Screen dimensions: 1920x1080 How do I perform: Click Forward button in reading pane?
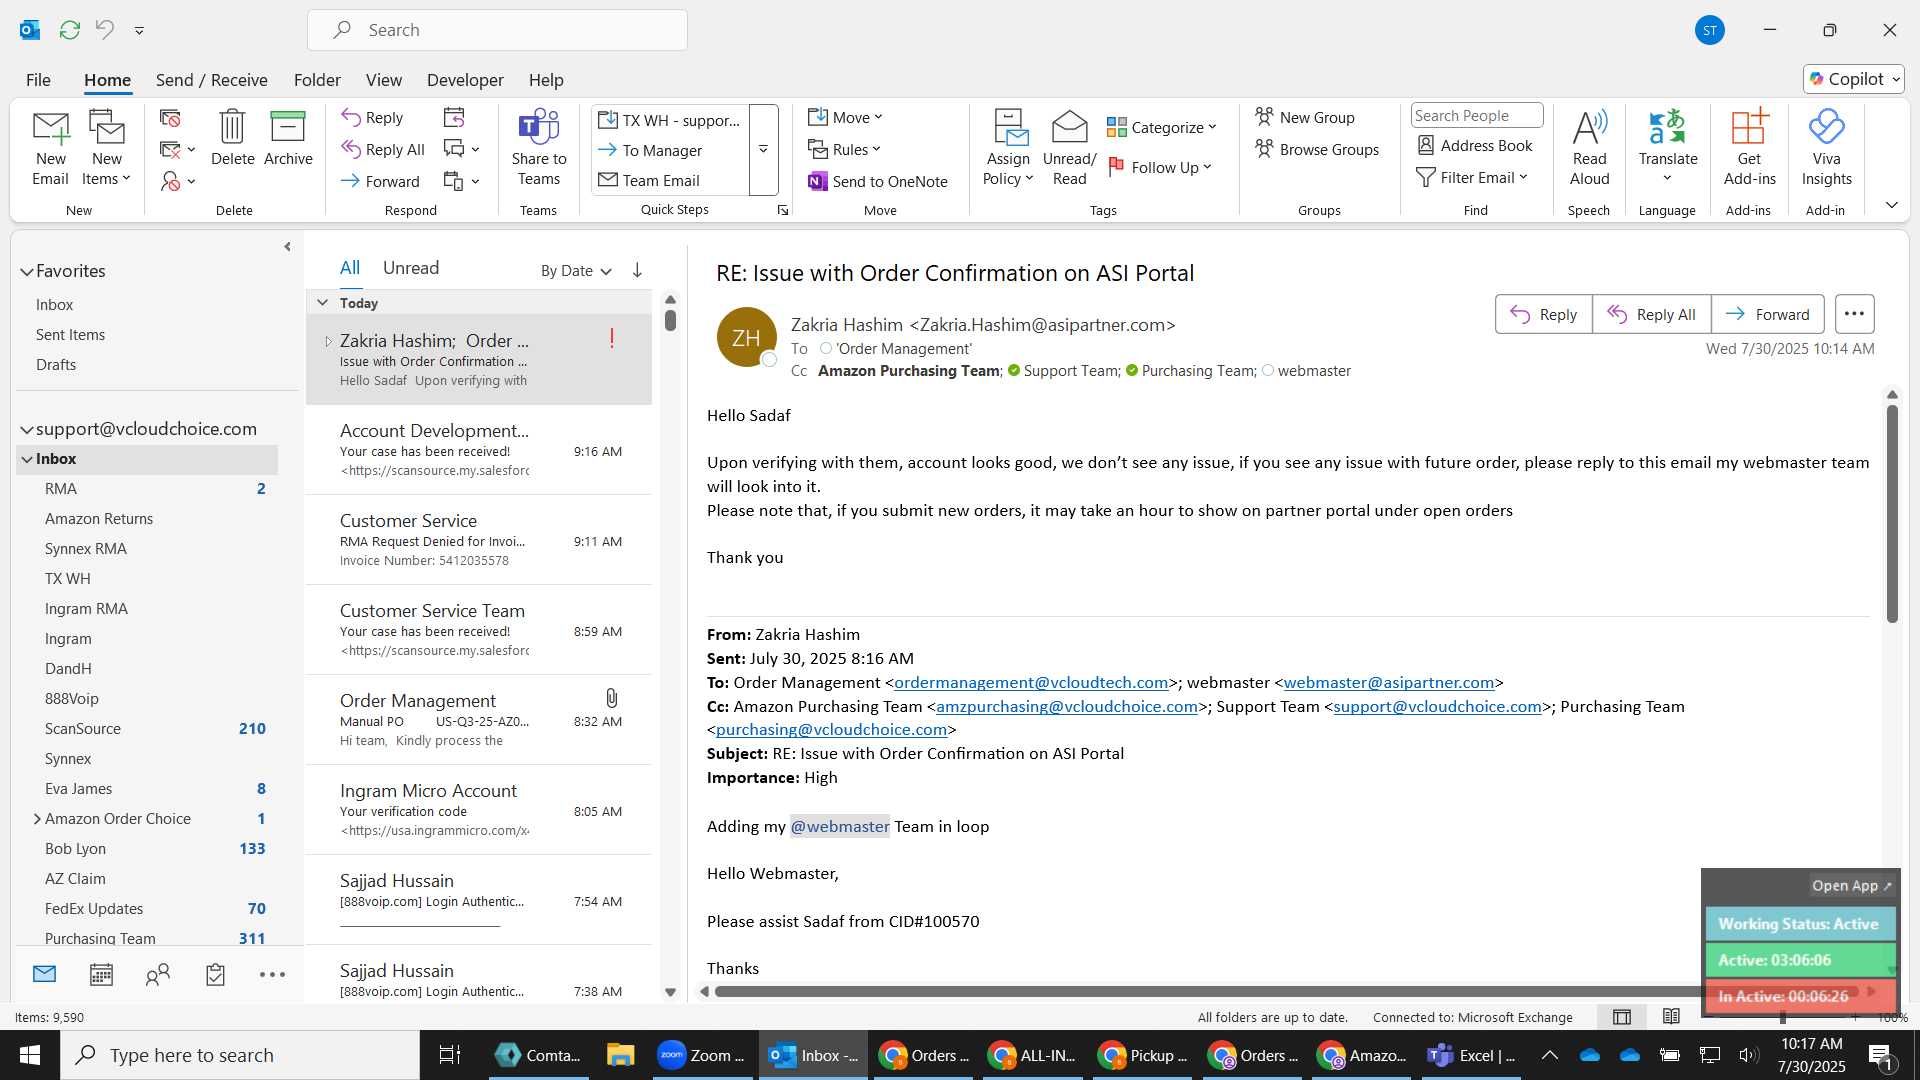[x=1768, y=314]
